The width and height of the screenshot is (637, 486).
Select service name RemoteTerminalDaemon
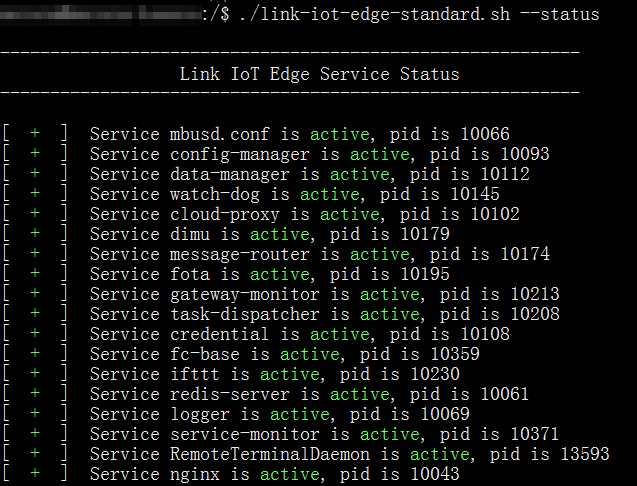tap(269, 454)
